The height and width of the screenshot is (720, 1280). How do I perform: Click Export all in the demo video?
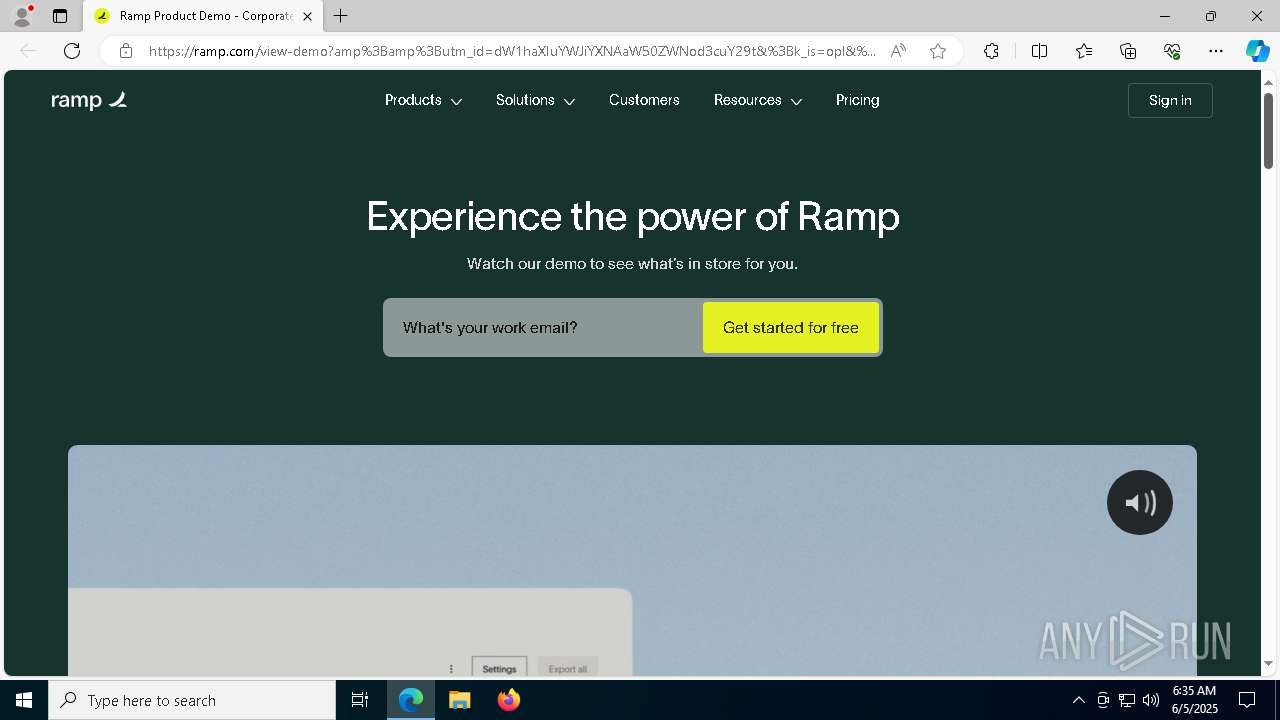pyautogui.click(x=568, y=669)
